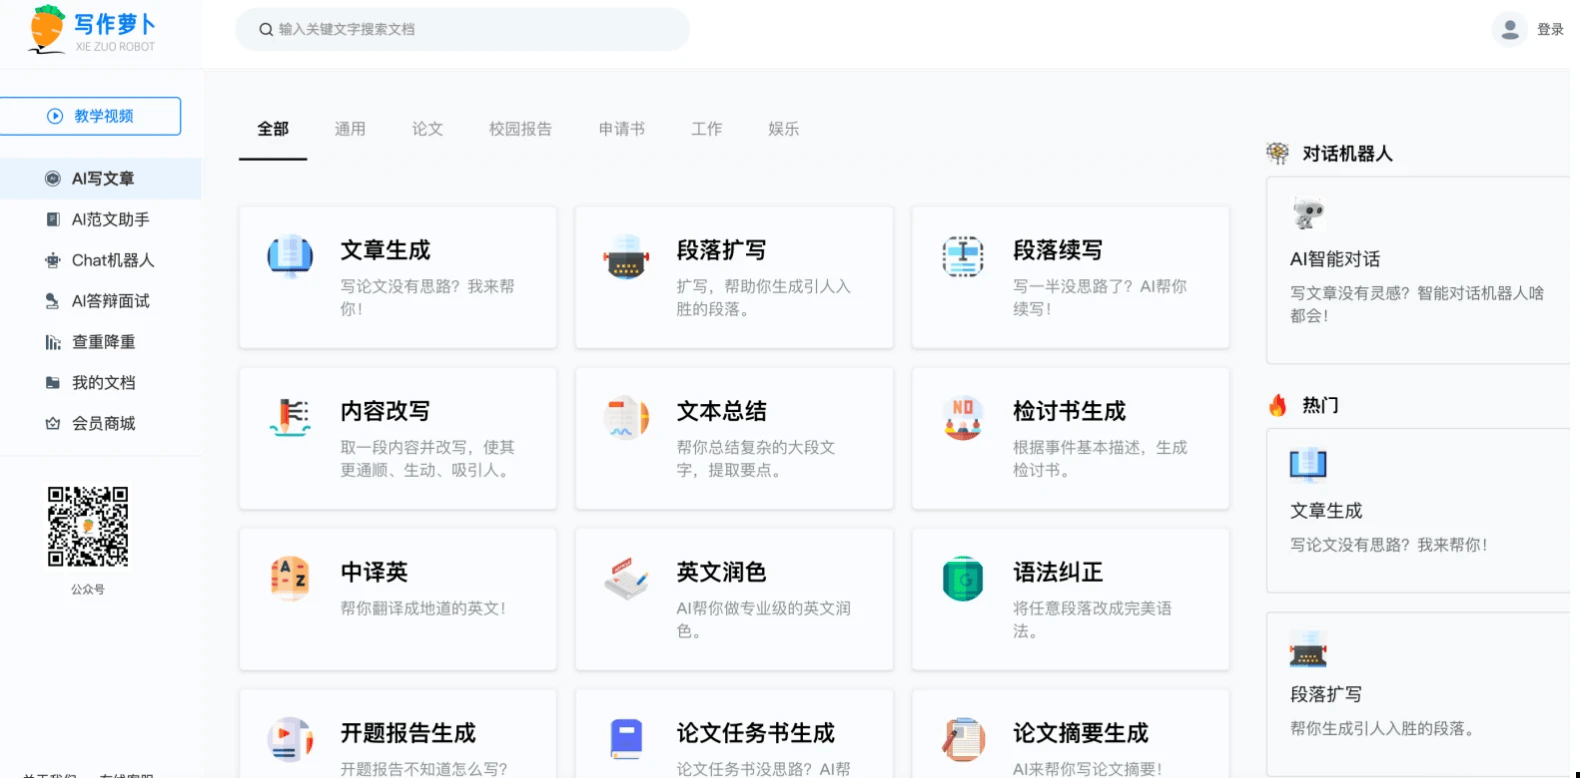
Task: Click the 我的文档 folder icon
Action: tap(53, 383)
